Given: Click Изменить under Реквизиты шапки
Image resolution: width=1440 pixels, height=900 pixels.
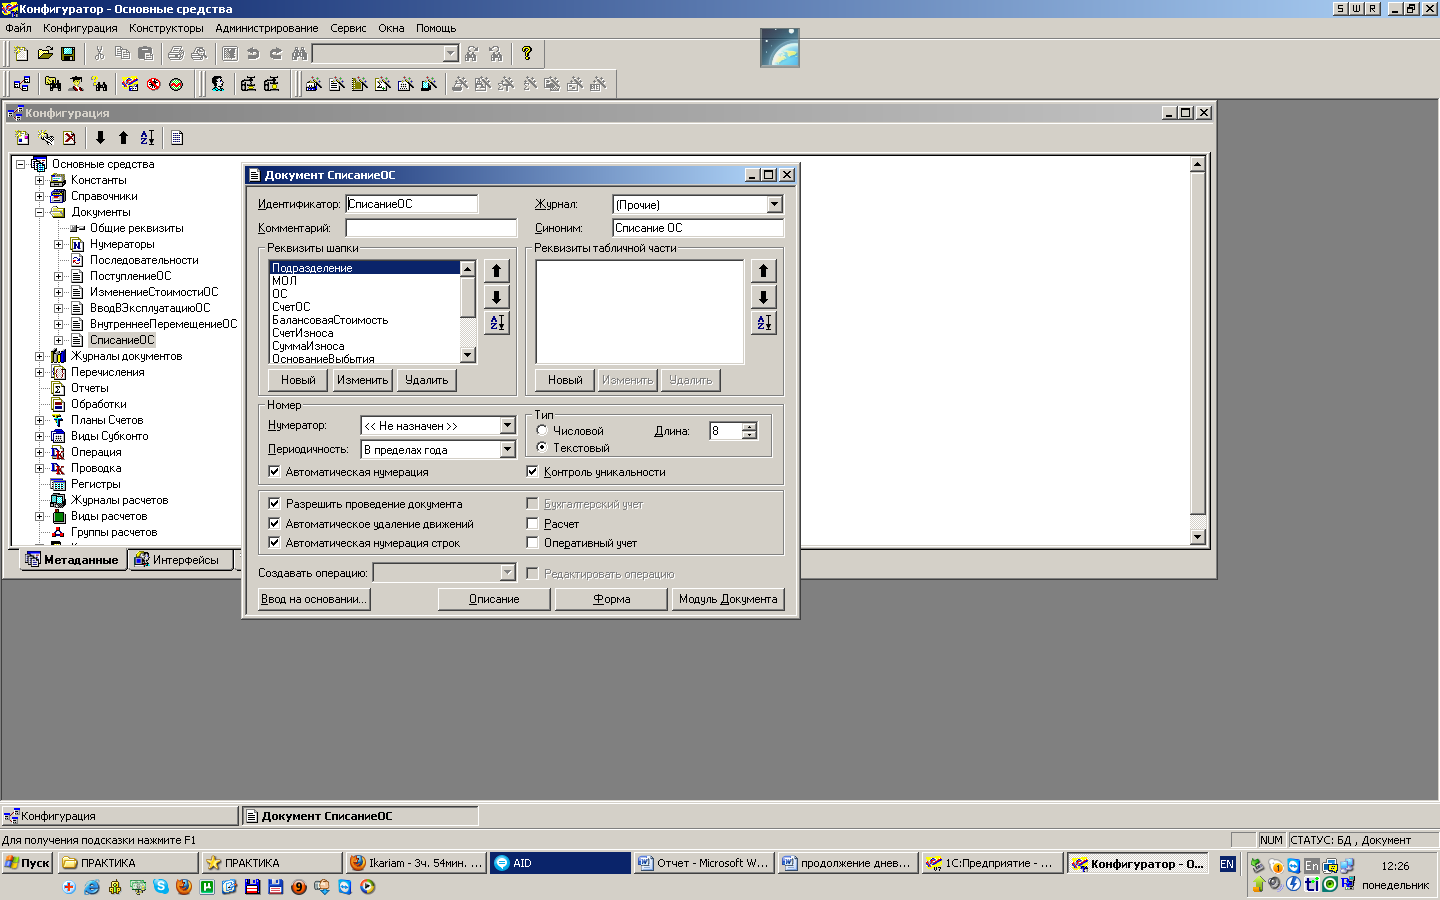Looking at the screenshot, I should [x=362, y=380].
